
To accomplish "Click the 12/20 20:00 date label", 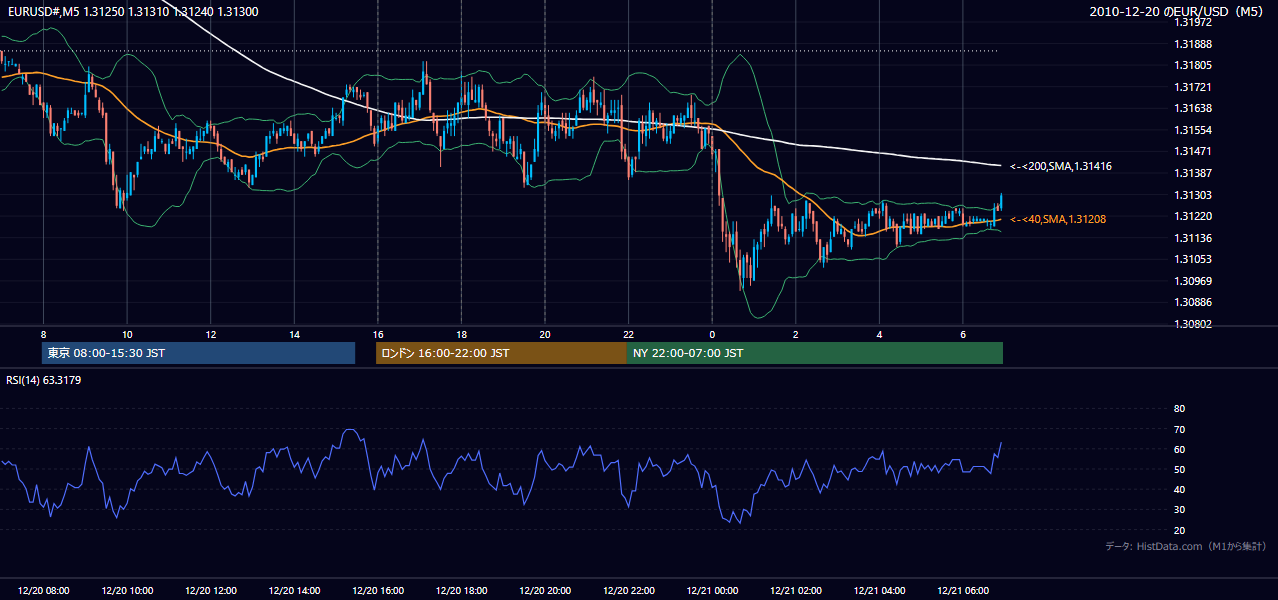I will click(545, 591).
